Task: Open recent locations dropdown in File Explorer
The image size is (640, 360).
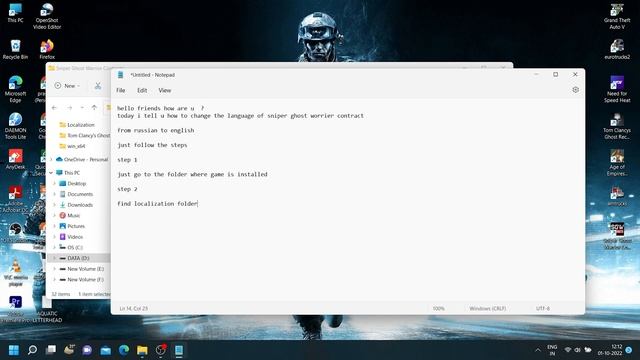Action: point(82,108)
